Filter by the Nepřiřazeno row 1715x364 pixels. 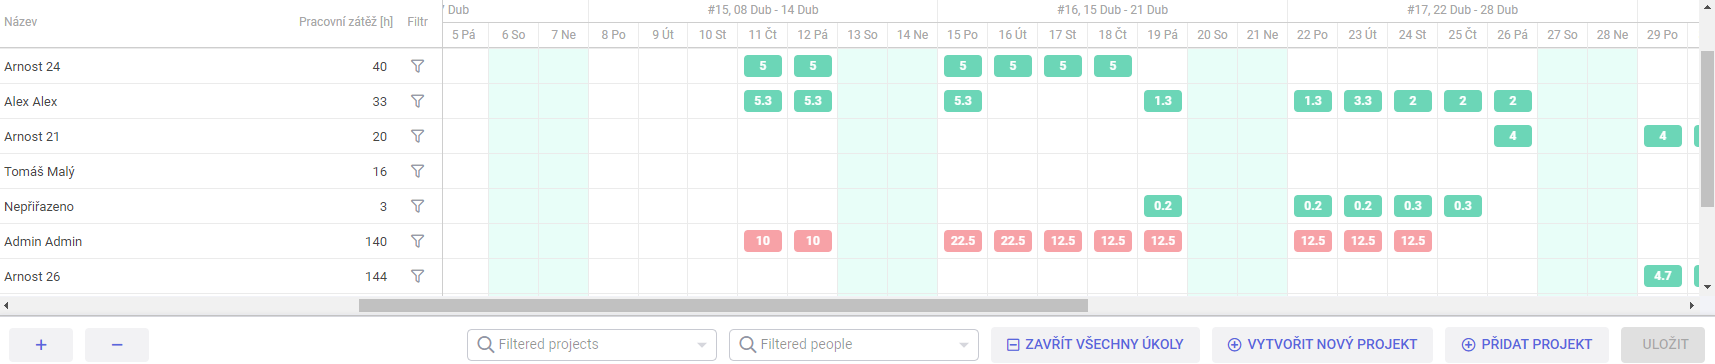tap(417, 206)
